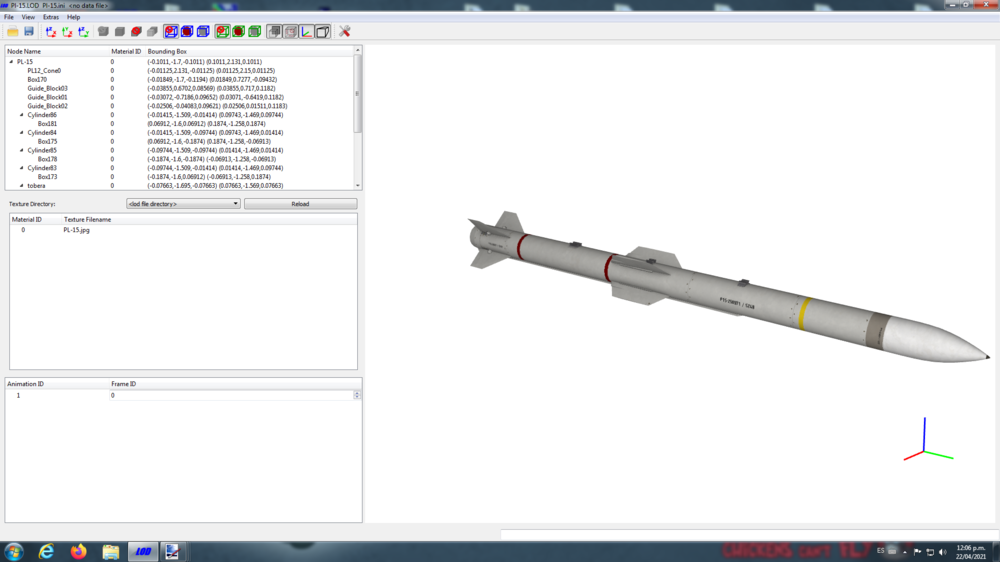
Task: Click the second gray solid cube icon
Action: click(119, 31)
